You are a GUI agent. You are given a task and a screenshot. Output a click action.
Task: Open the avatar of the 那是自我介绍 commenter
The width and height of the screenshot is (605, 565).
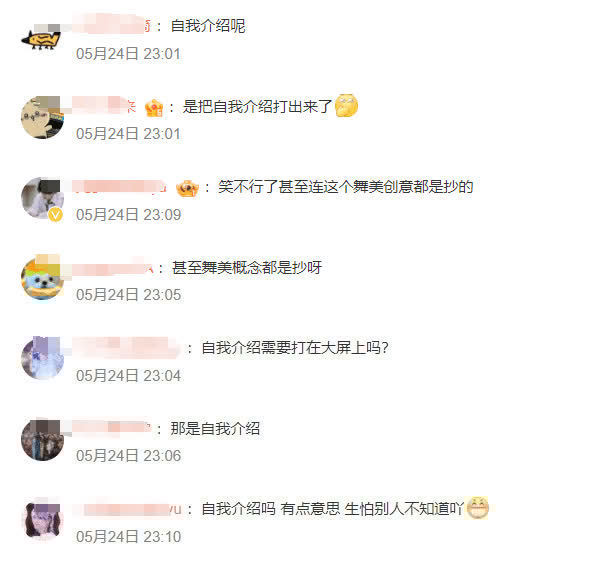coord(42,439)
